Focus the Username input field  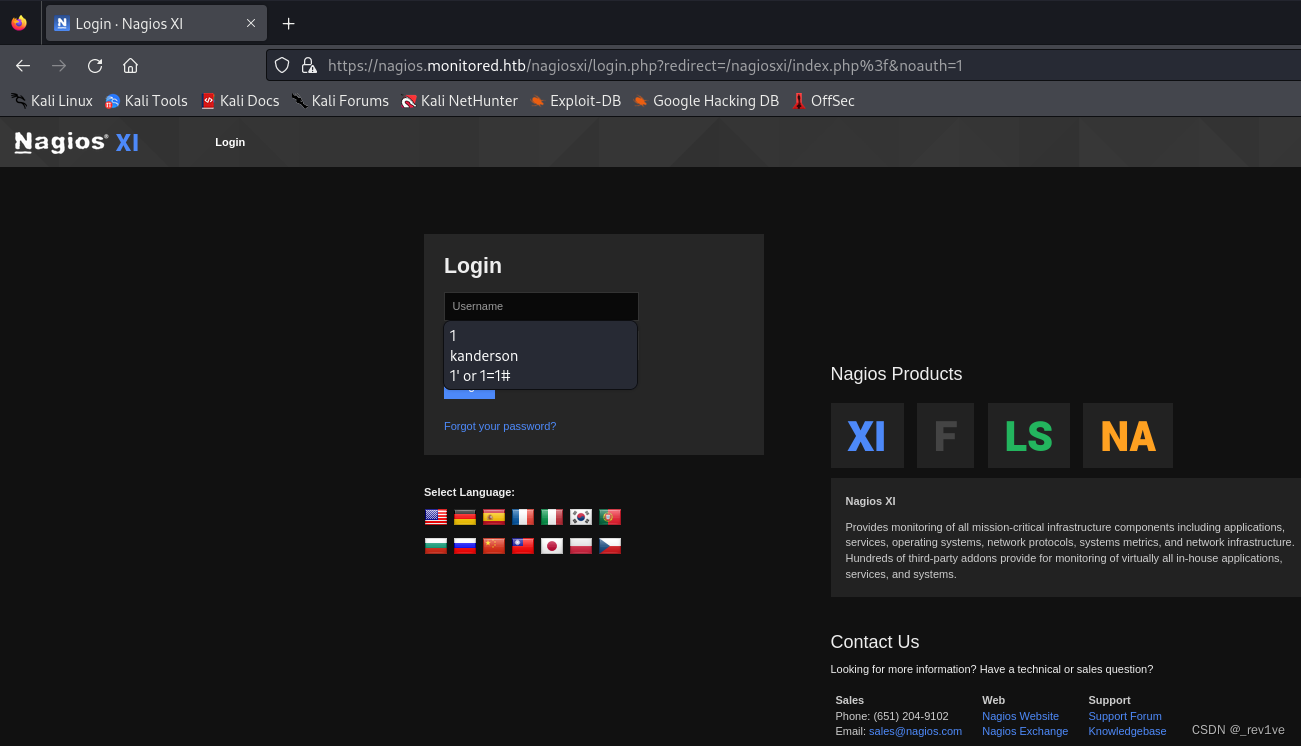pos(541,306)
